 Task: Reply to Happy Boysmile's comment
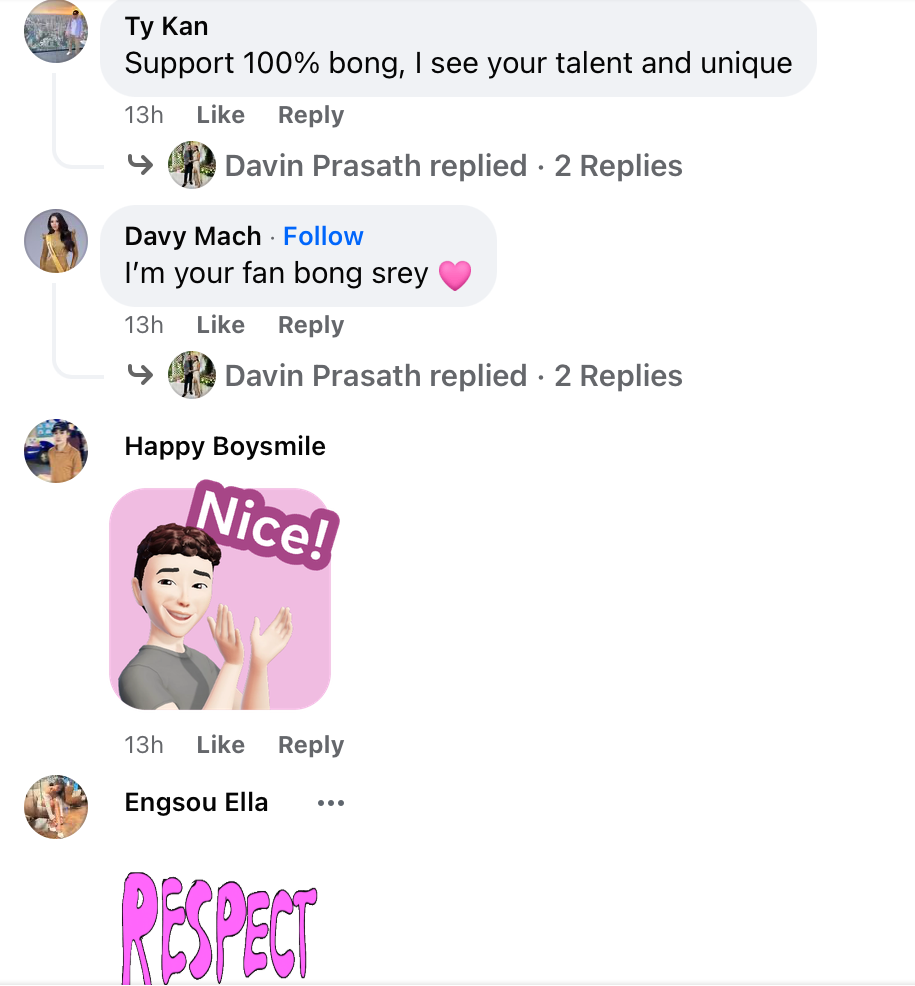310,745
